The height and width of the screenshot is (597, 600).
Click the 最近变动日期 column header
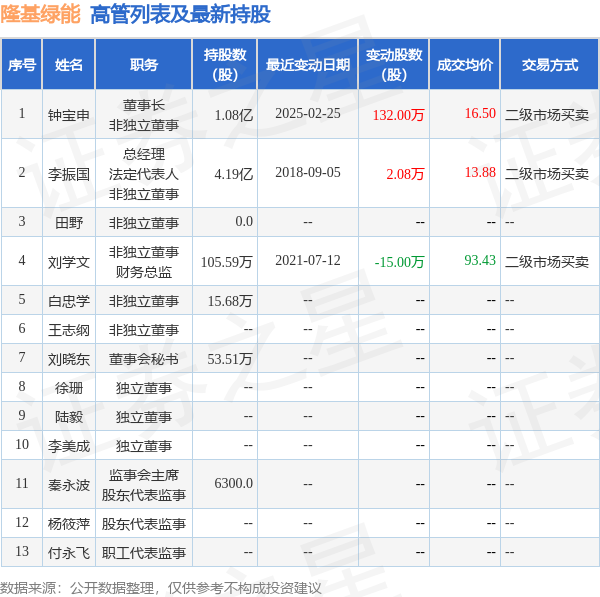(308, 64)
